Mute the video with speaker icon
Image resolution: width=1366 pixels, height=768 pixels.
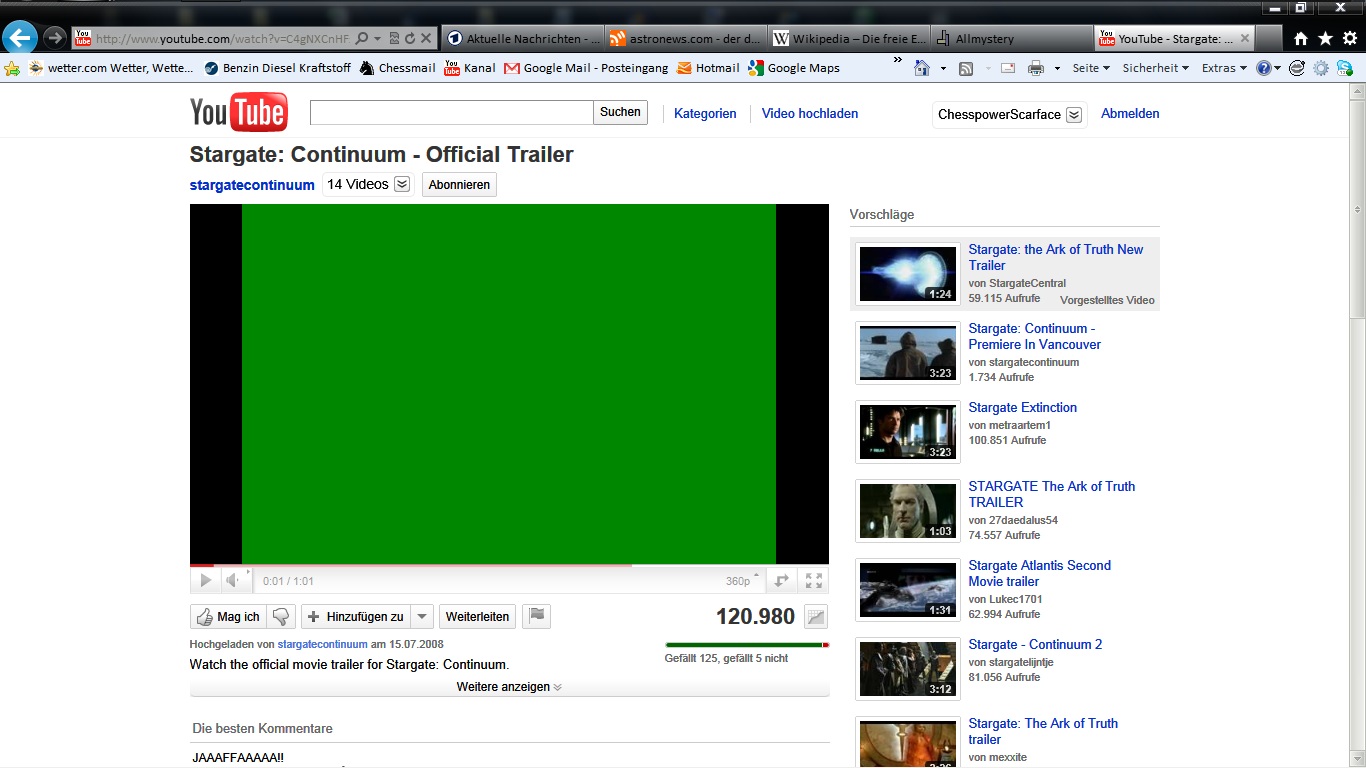click(233, 581)
